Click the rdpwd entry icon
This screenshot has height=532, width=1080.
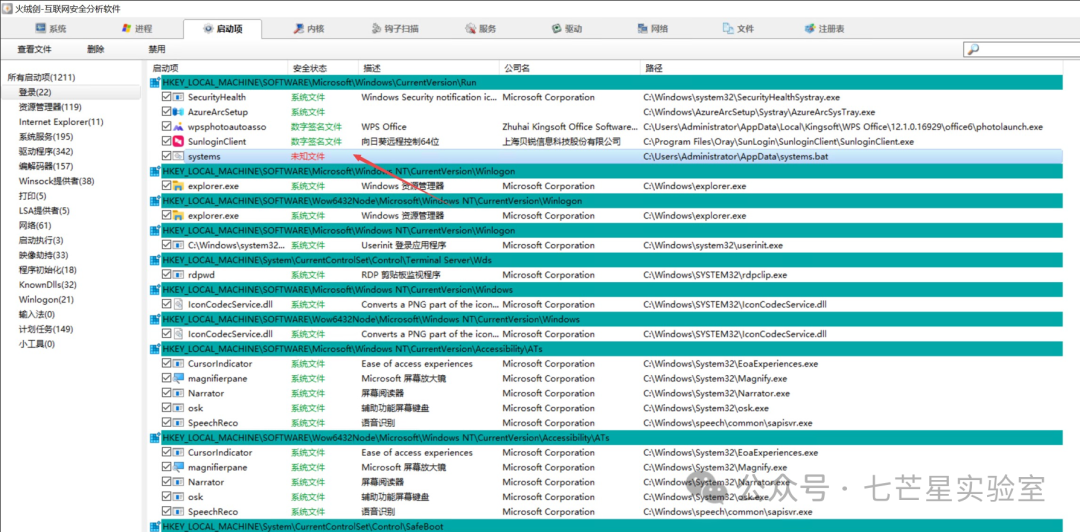(x=178, y=275)
